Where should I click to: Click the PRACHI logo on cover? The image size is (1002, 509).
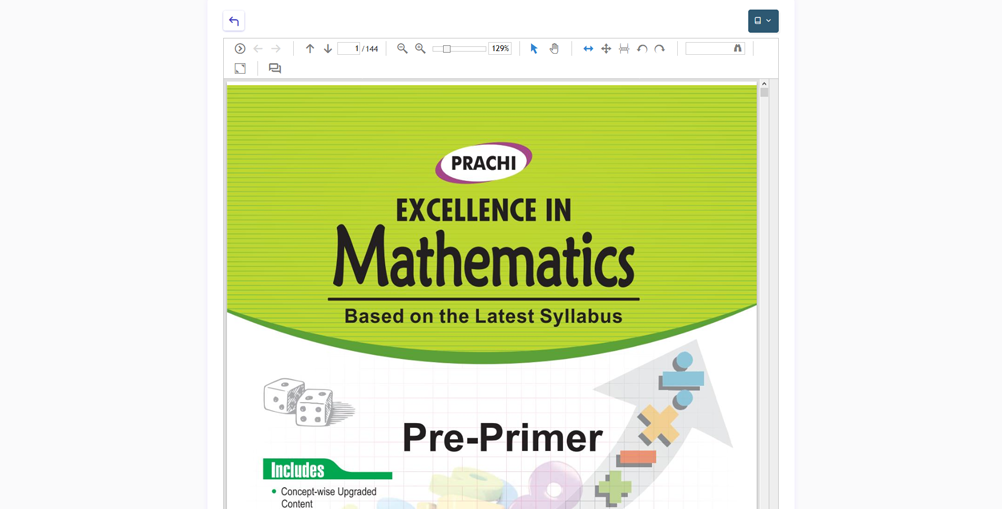pyautogui.click(x=484, y=162)
